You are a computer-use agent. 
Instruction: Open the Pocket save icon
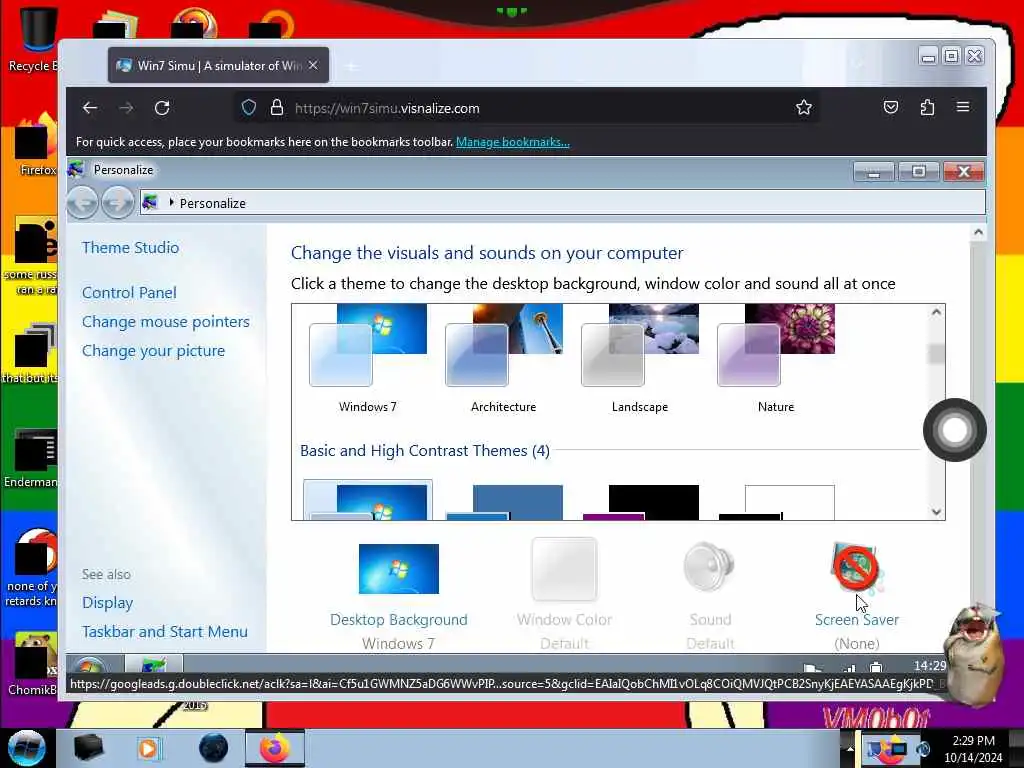click(x=891, y=107)
